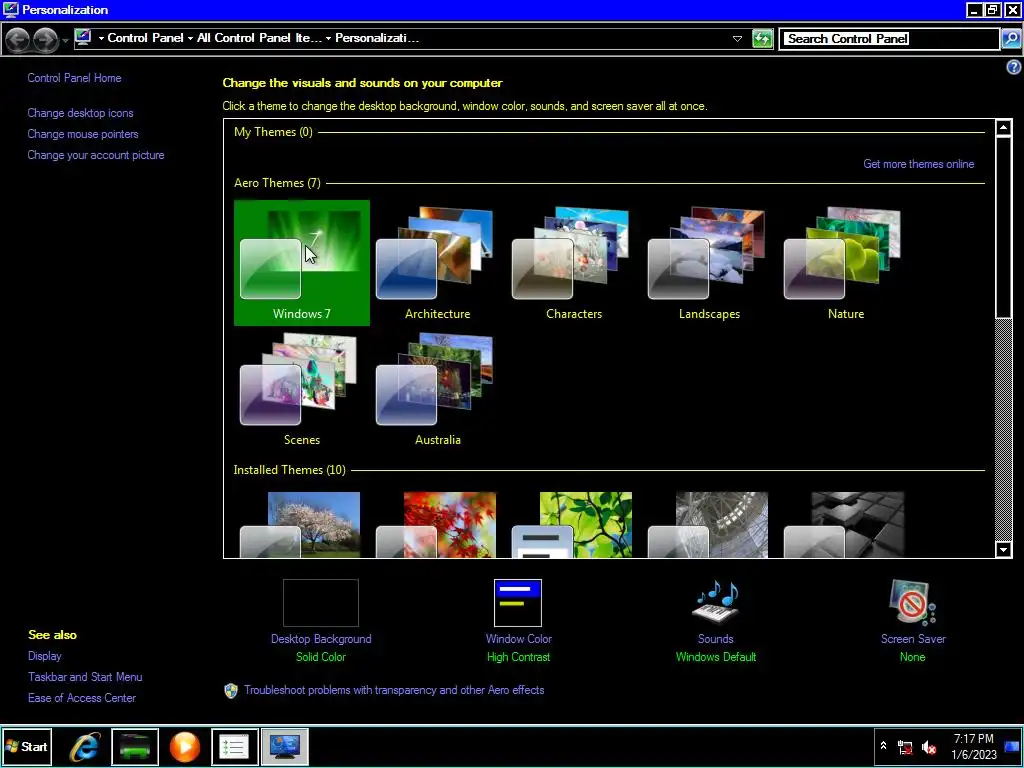Screen dimensions: 1024x768
Task: Pick the installed cherry tree theme
Action: 302,525
